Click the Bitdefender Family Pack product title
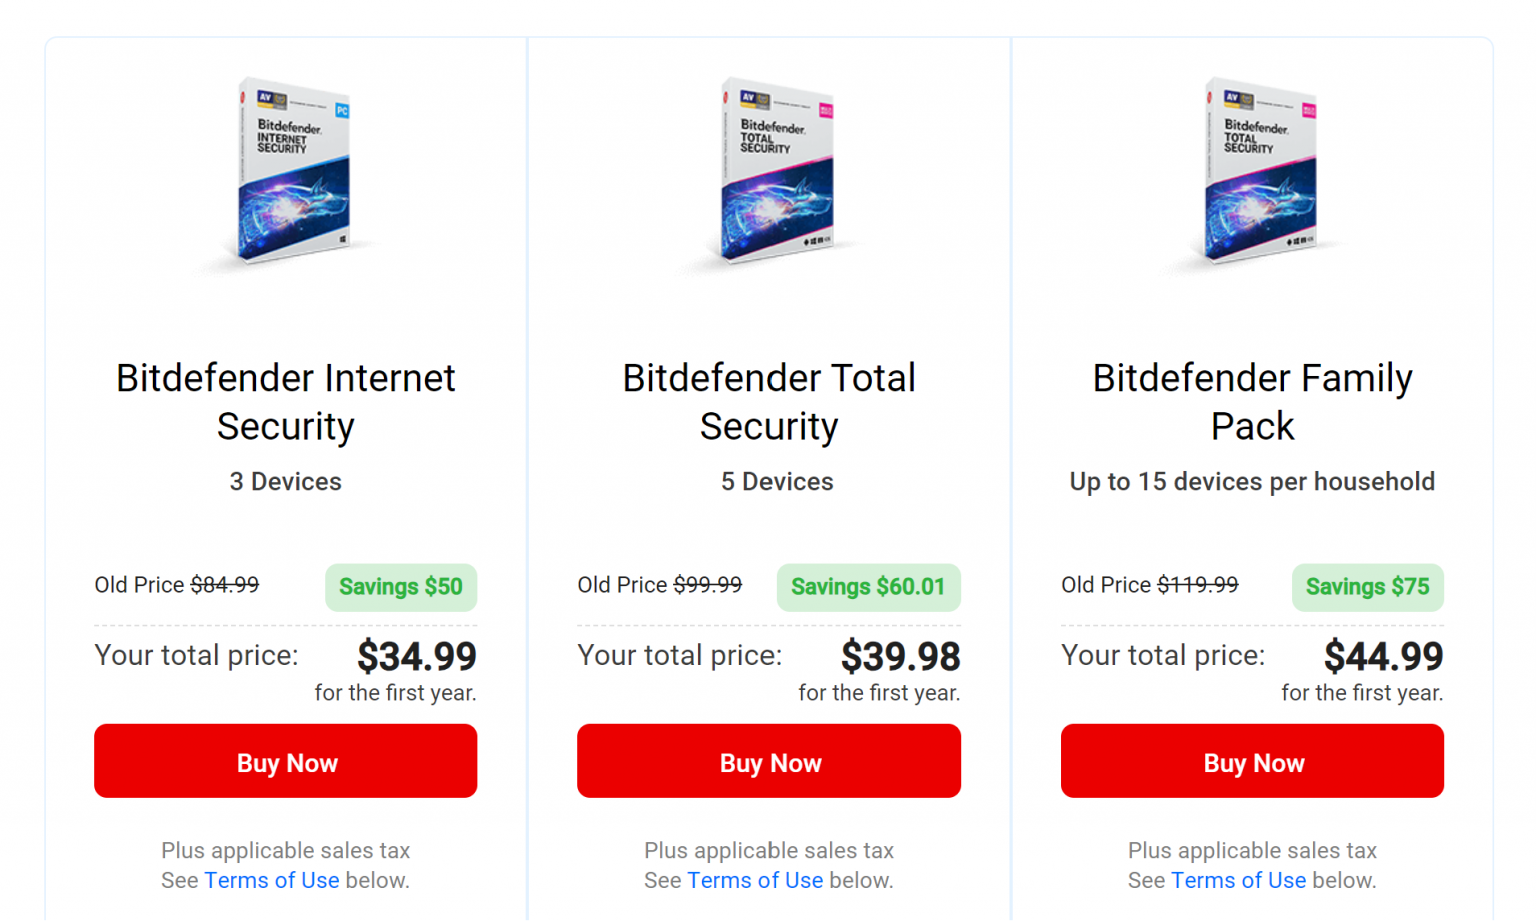This screenshot has width=1536, height=921. (x=1252, y=402)
